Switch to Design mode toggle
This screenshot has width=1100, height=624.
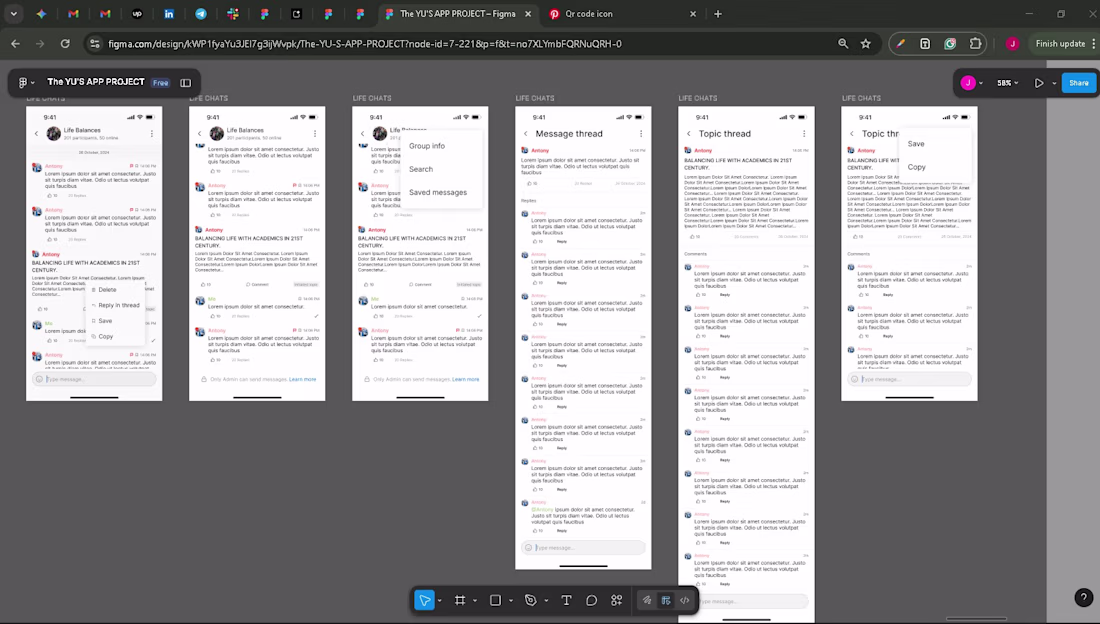666,600
